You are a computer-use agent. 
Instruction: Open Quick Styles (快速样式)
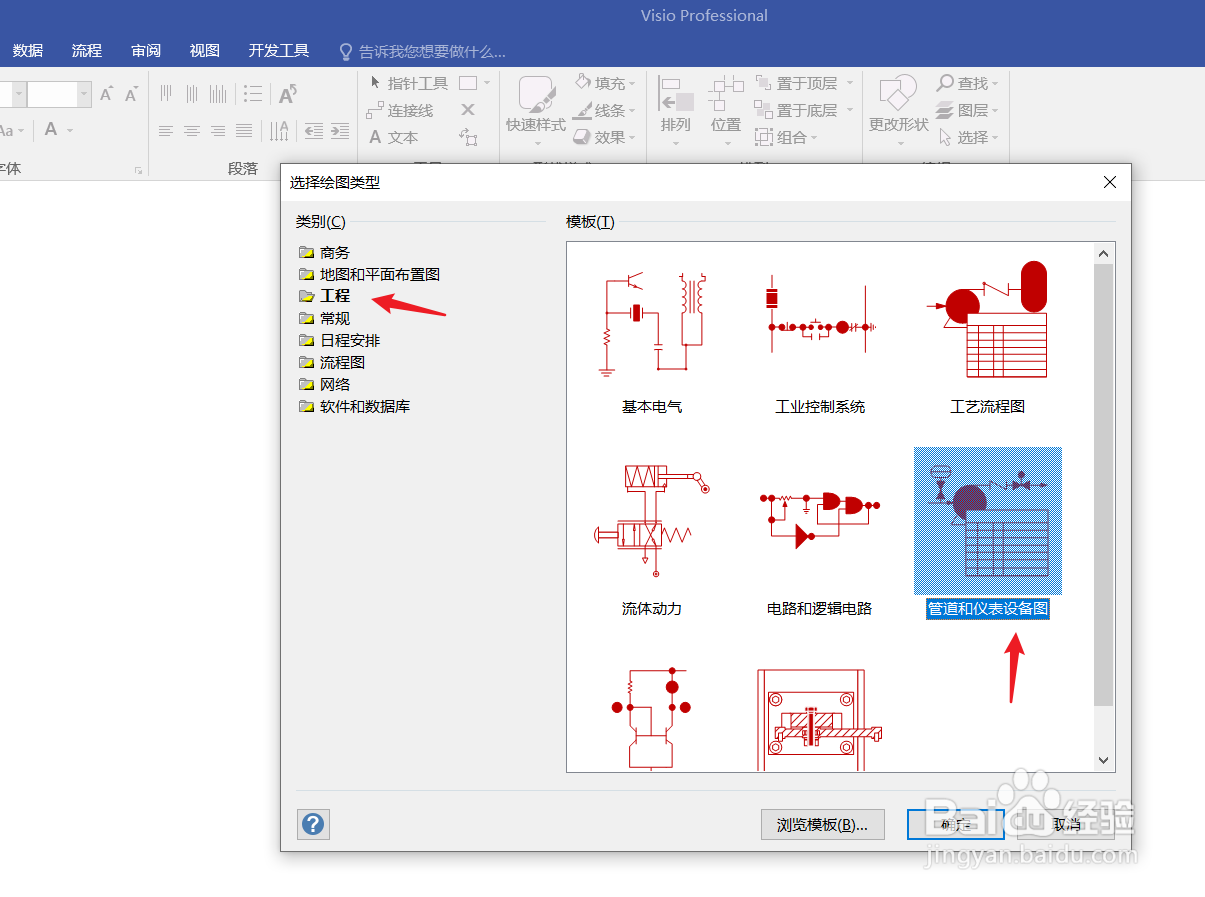pos(536,109)
